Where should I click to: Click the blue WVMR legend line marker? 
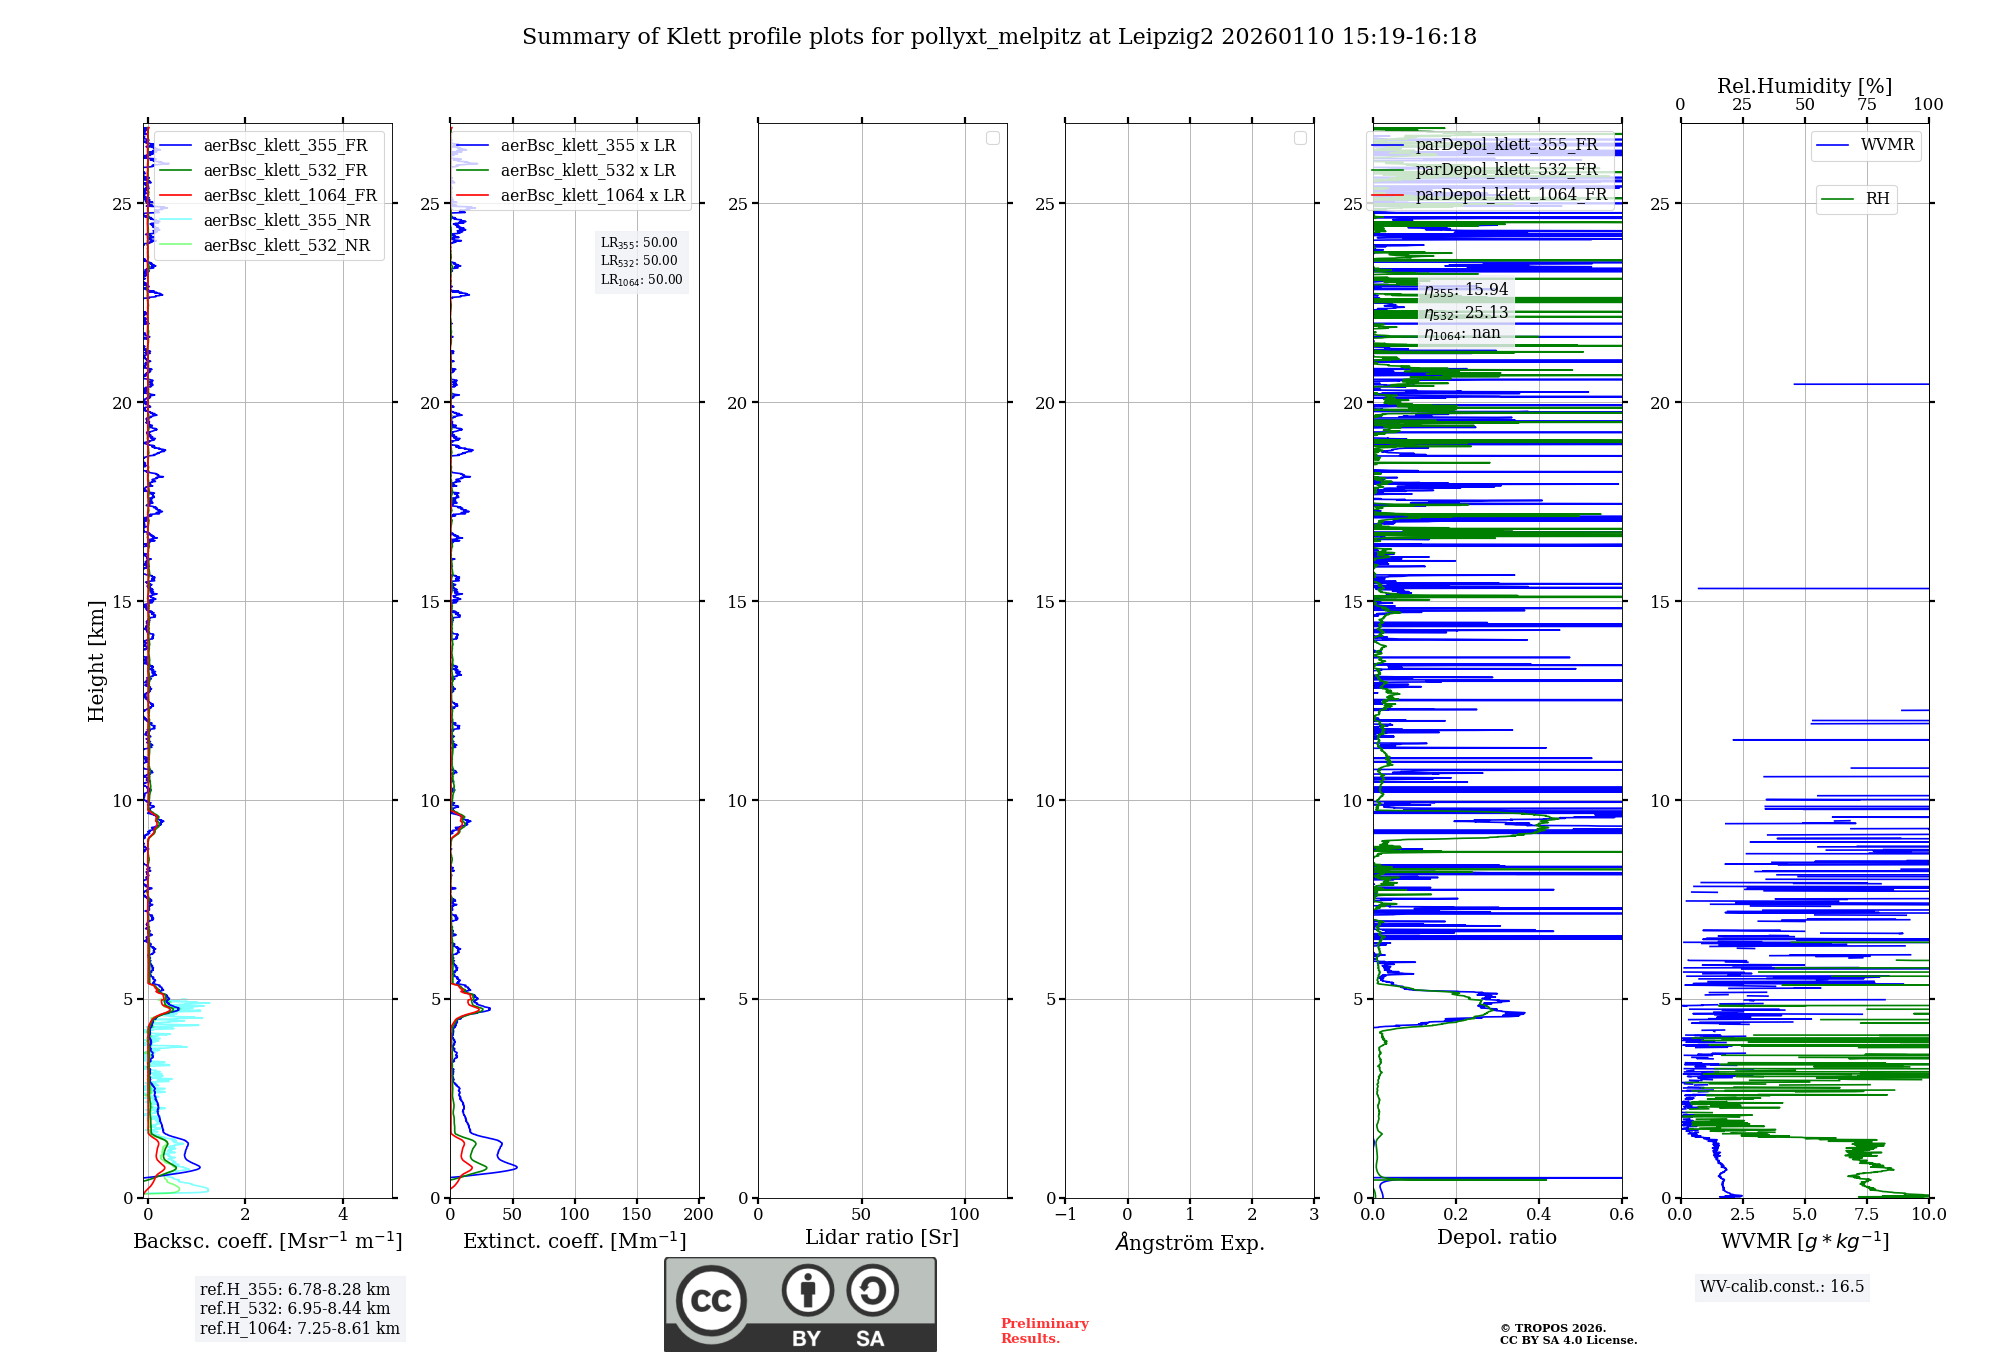1832,145
